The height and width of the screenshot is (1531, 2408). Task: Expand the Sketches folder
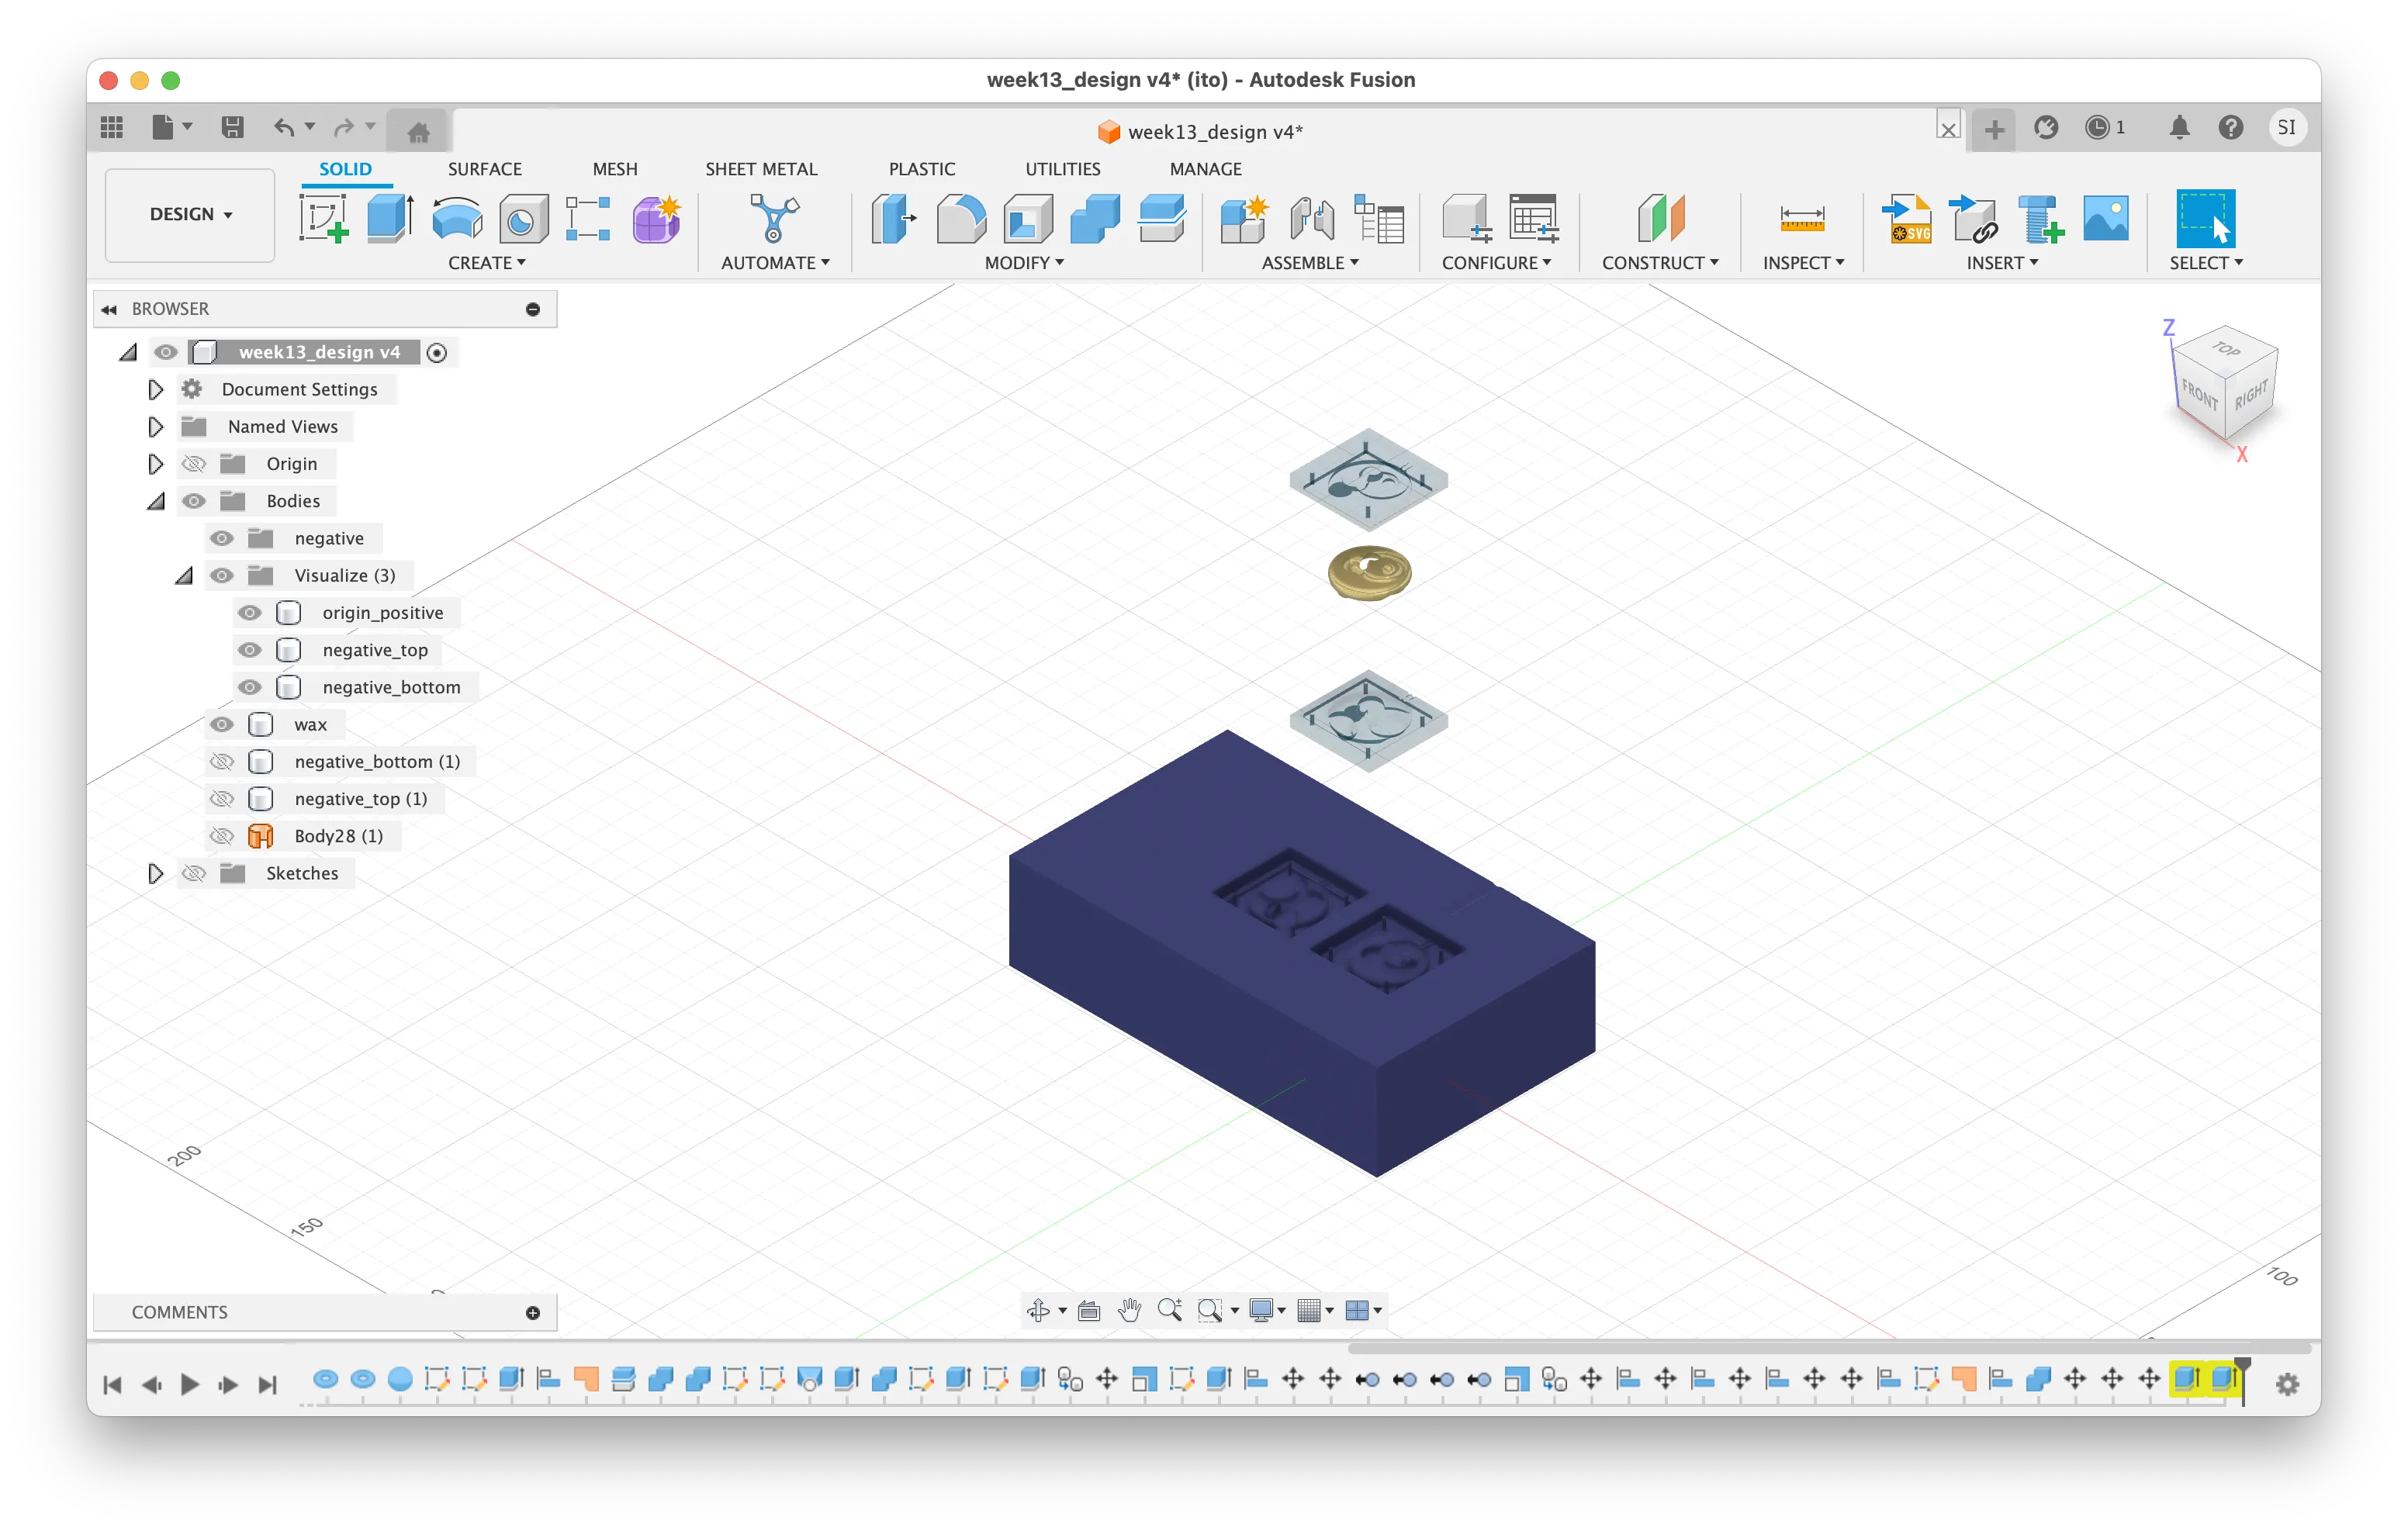click(x=155, y=873)
